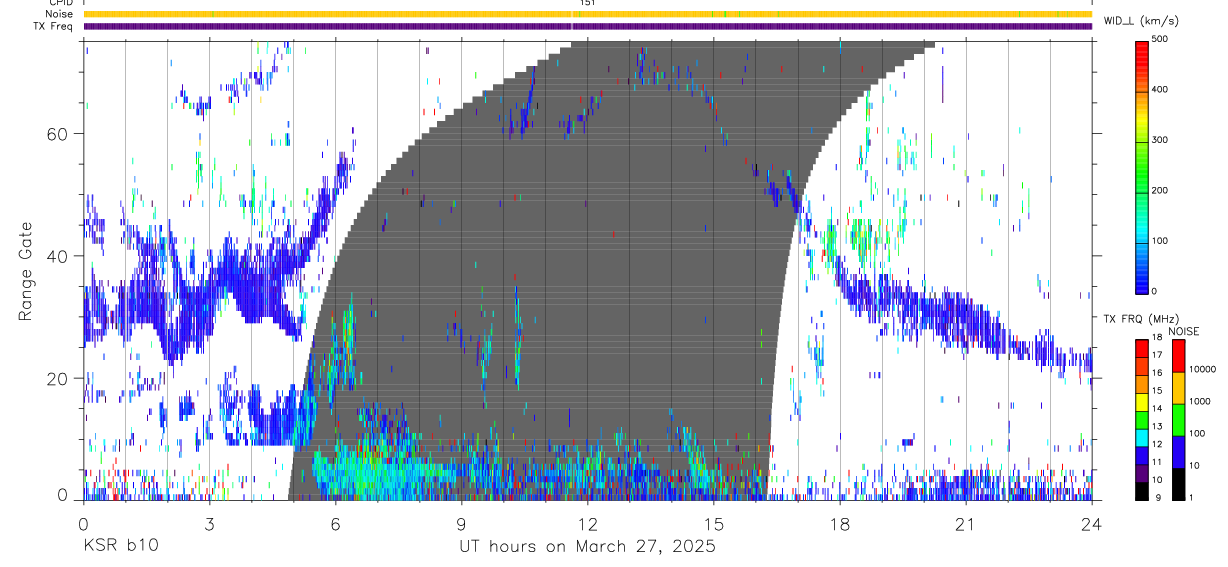Click the 14 label on TX FRQ legend

click(1156, 408)
